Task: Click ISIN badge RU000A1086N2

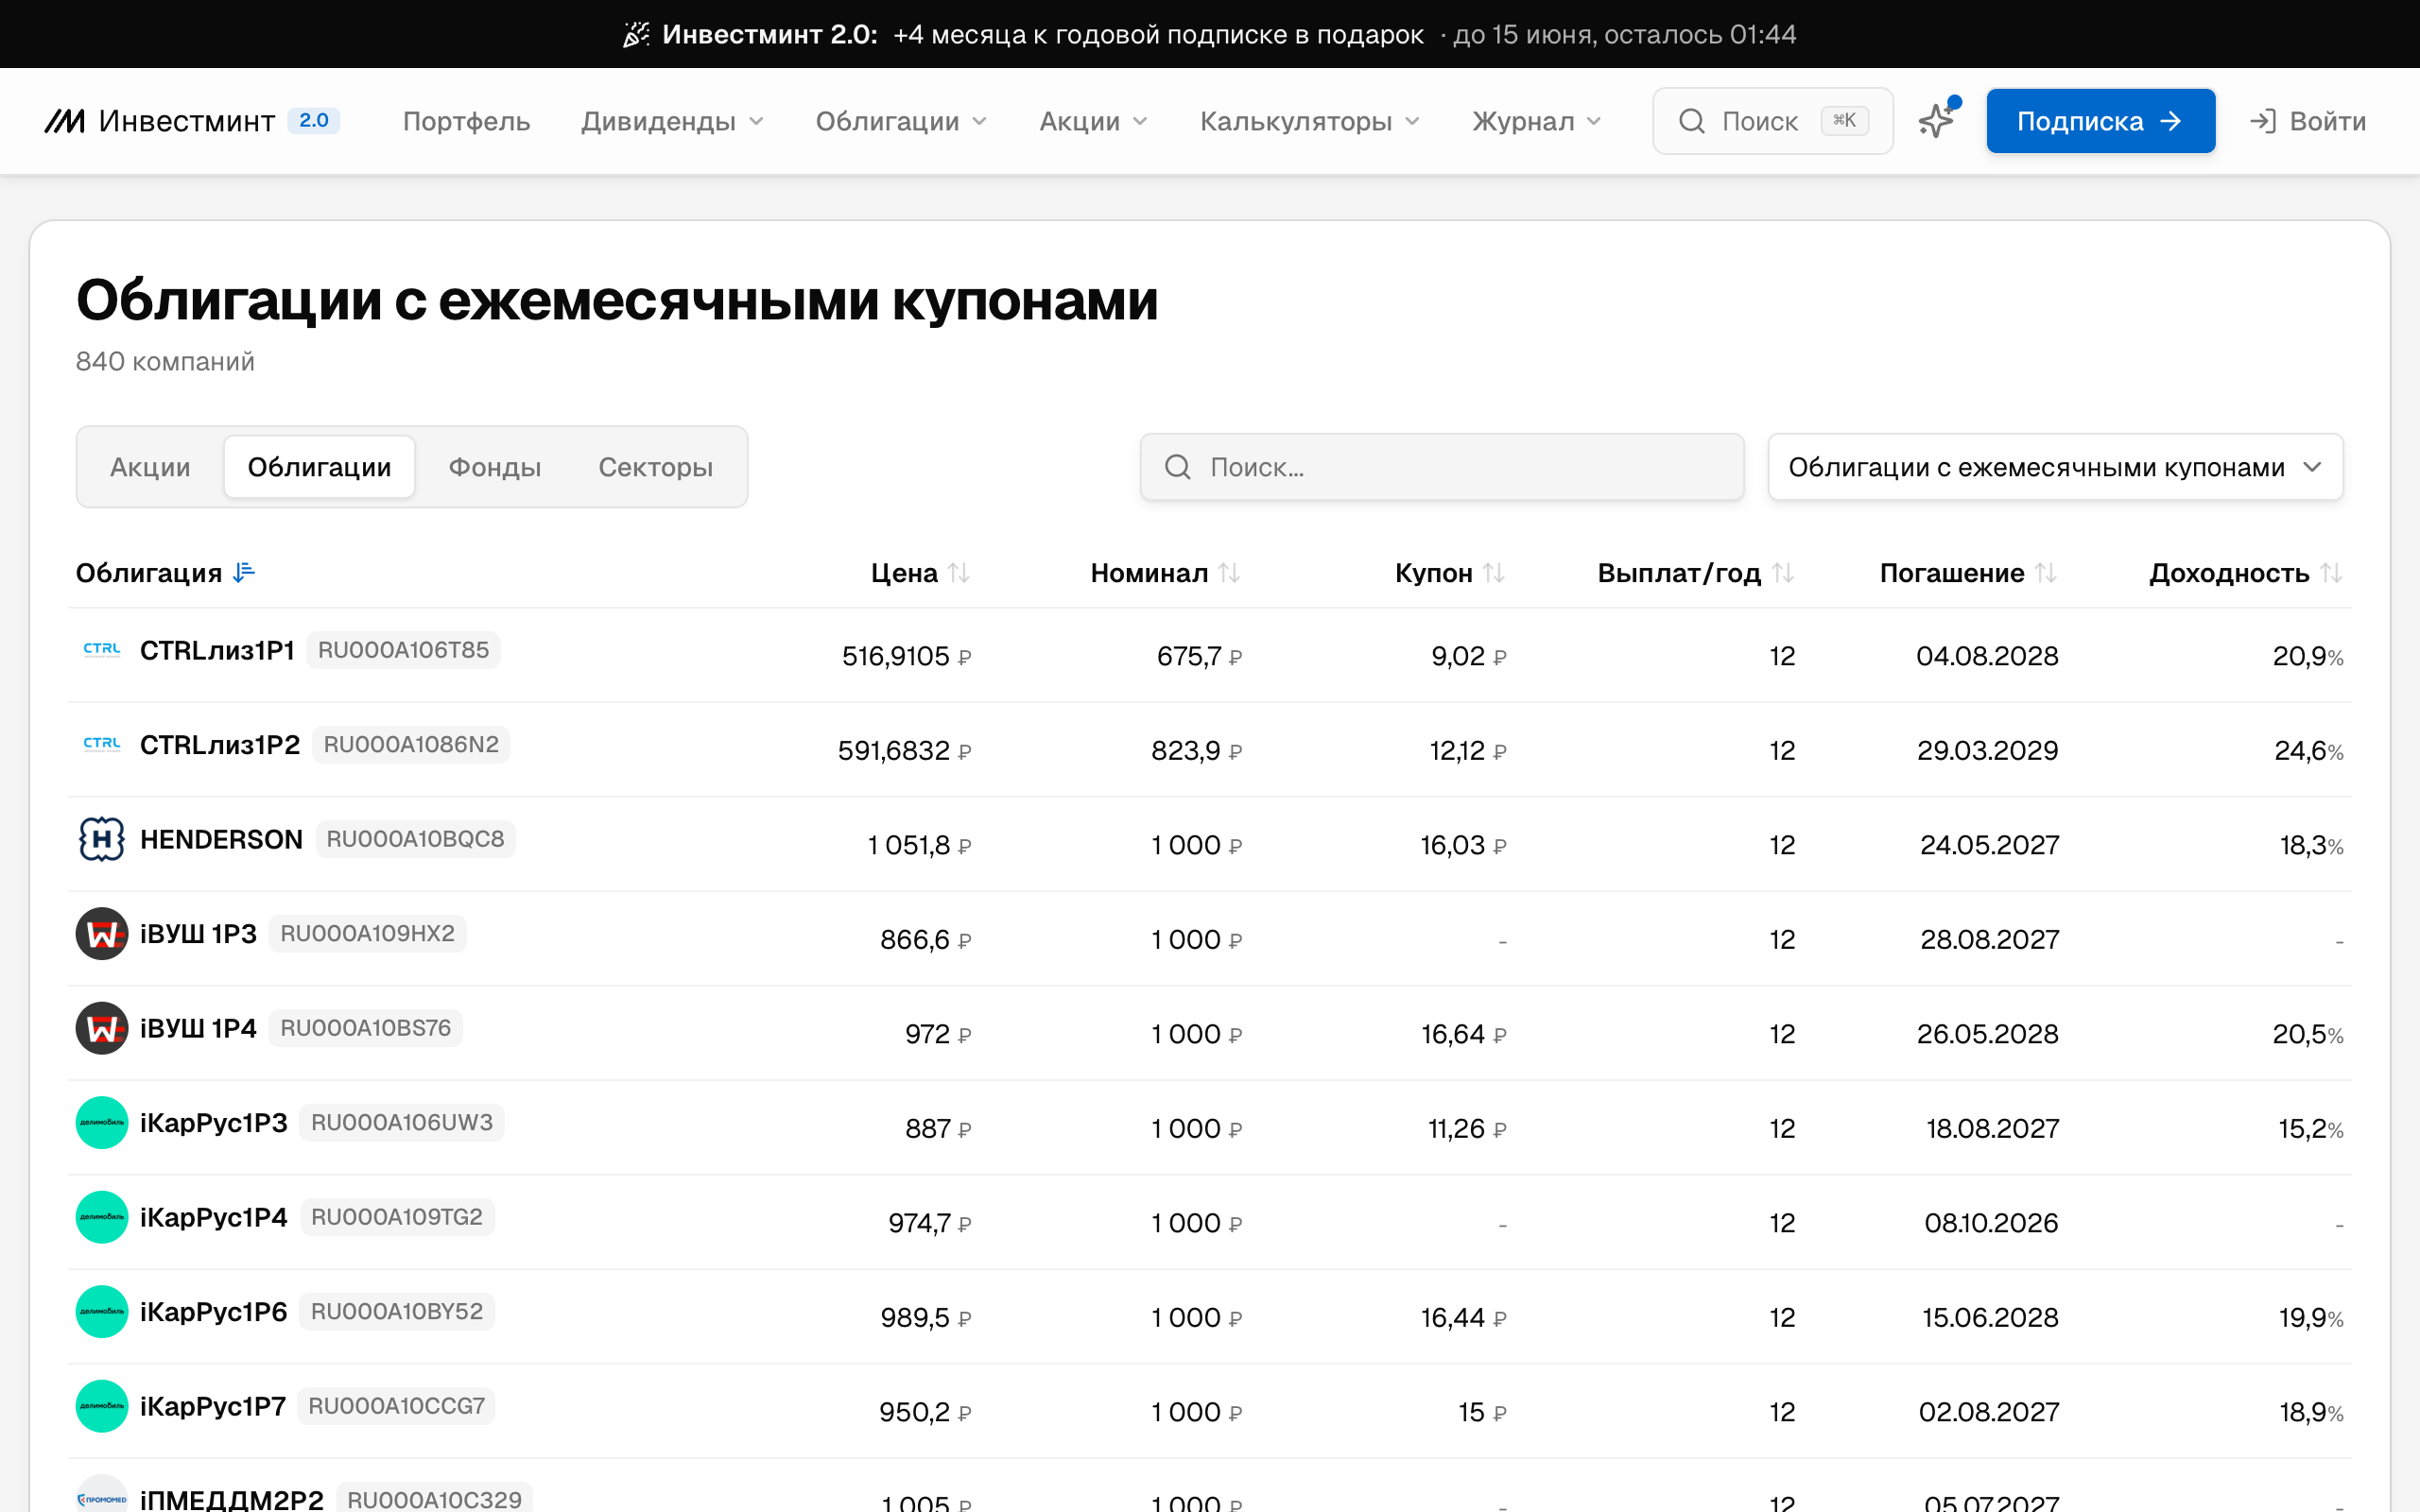Action: pos(411,744)
